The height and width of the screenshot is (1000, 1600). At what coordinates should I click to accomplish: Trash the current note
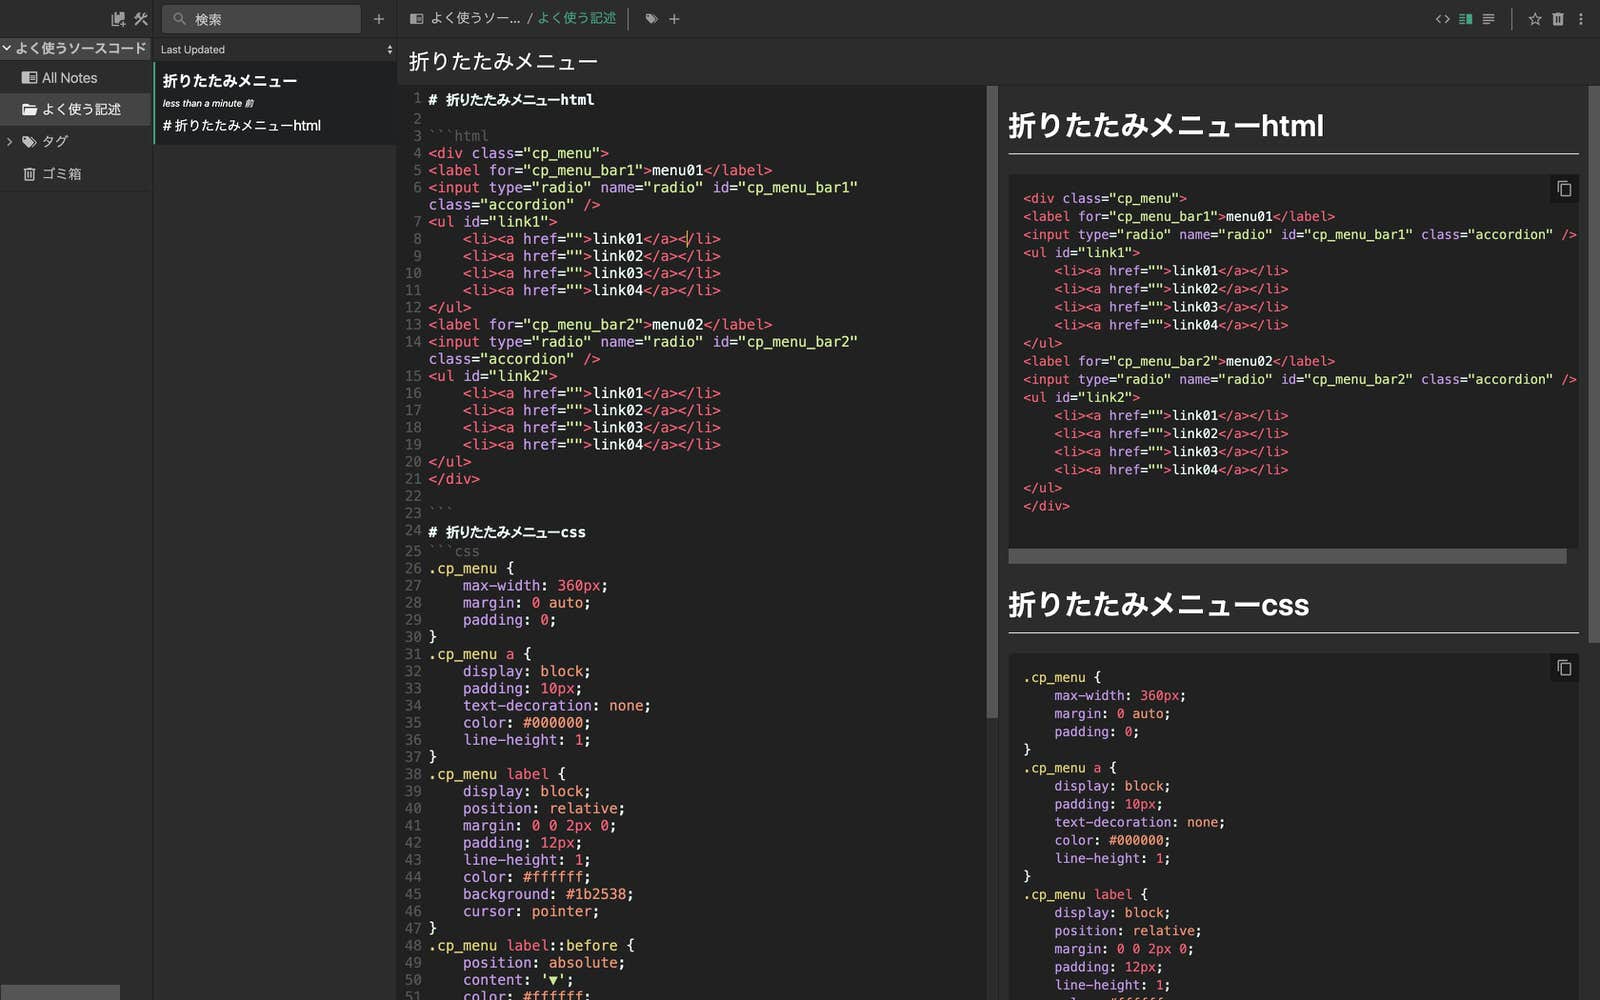[1558, 19]
